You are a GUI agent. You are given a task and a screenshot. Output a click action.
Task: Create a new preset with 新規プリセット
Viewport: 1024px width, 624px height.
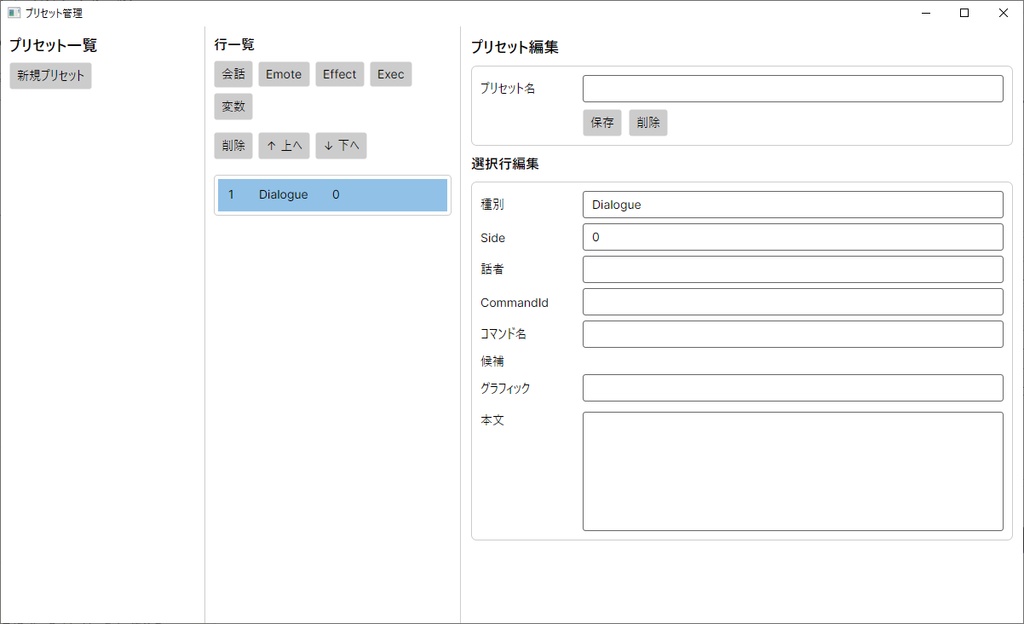(50, 75)
